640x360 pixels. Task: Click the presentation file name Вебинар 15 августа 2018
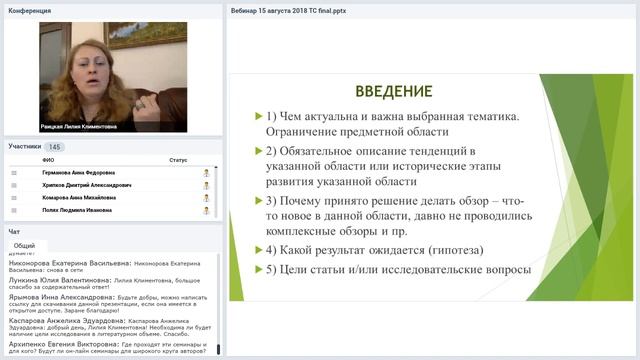click(288, 11)
